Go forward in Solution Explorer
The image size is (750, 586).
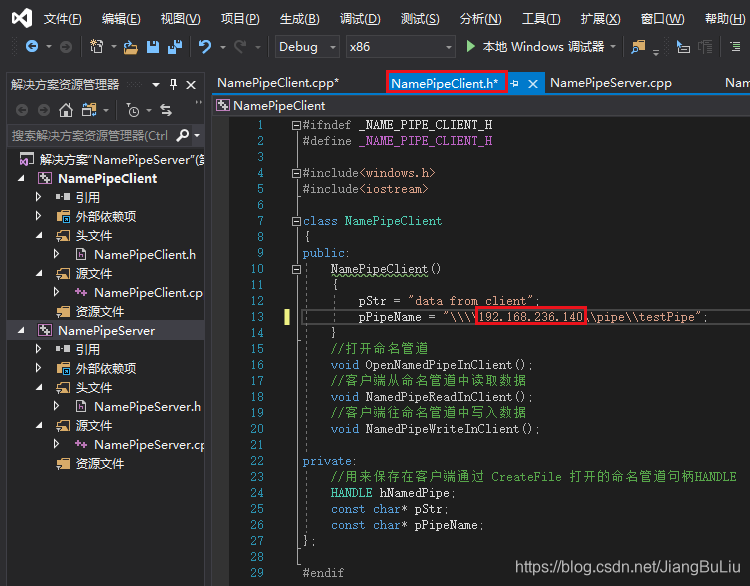coord(44,111)
